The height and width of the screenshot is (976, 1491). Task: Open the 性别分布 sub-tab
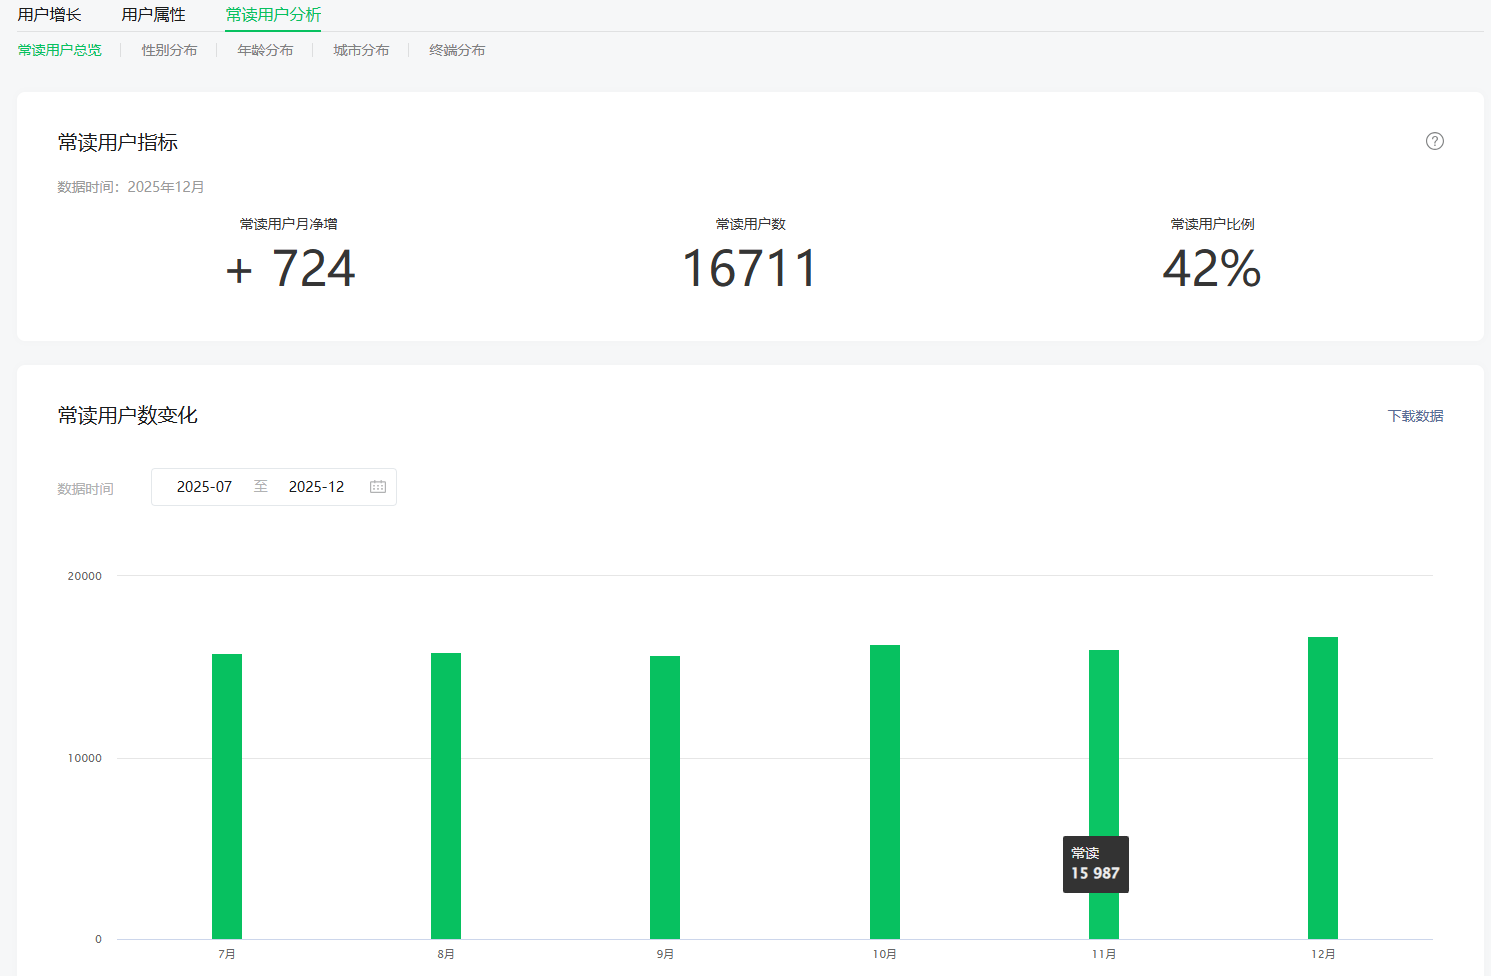[169, 50]
